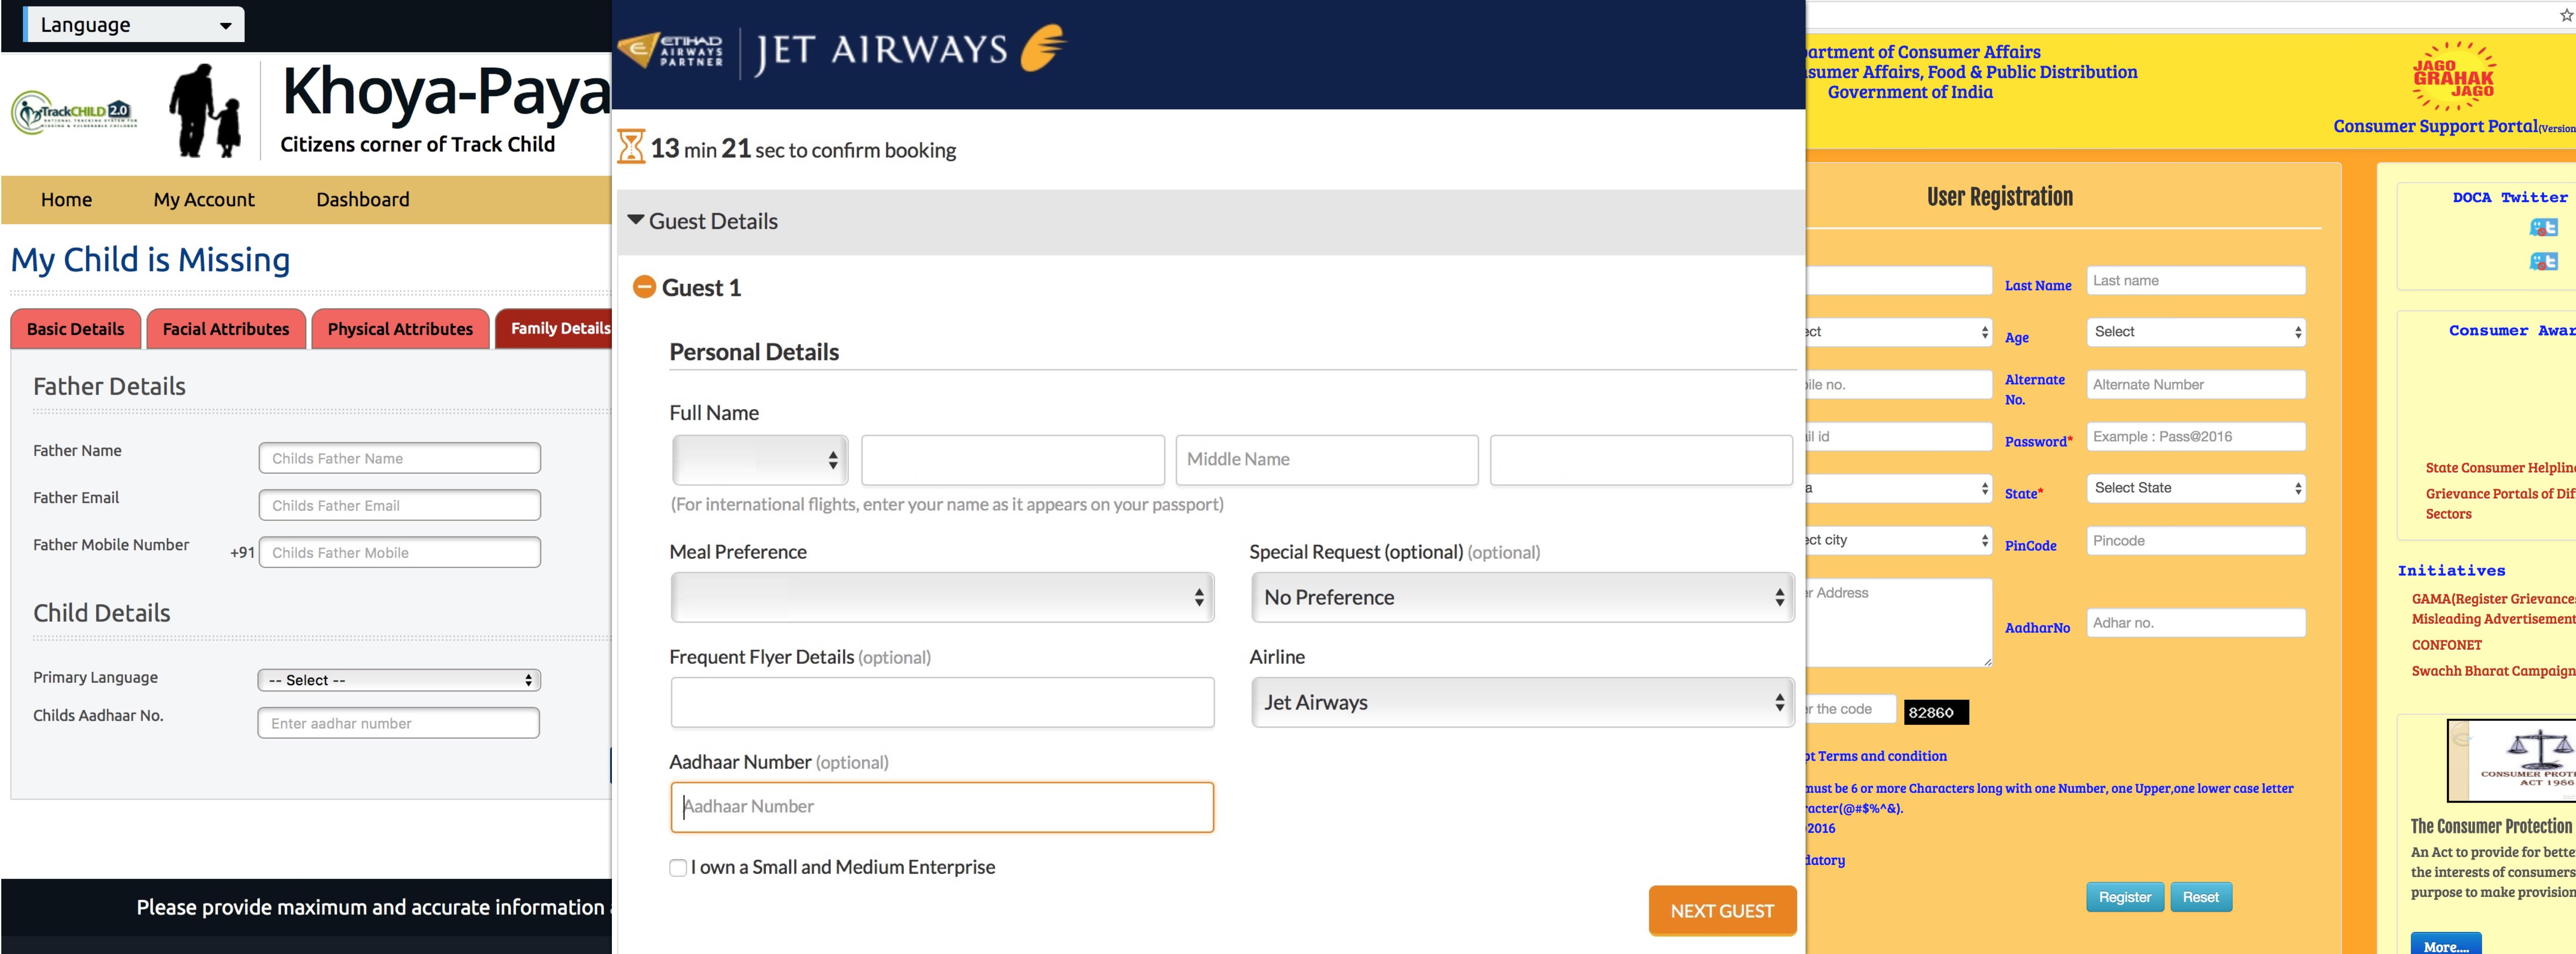This screenshot has height=954, width=2576.
Task: Open the Primary Language select dropdown
Action: click(399, 680)
